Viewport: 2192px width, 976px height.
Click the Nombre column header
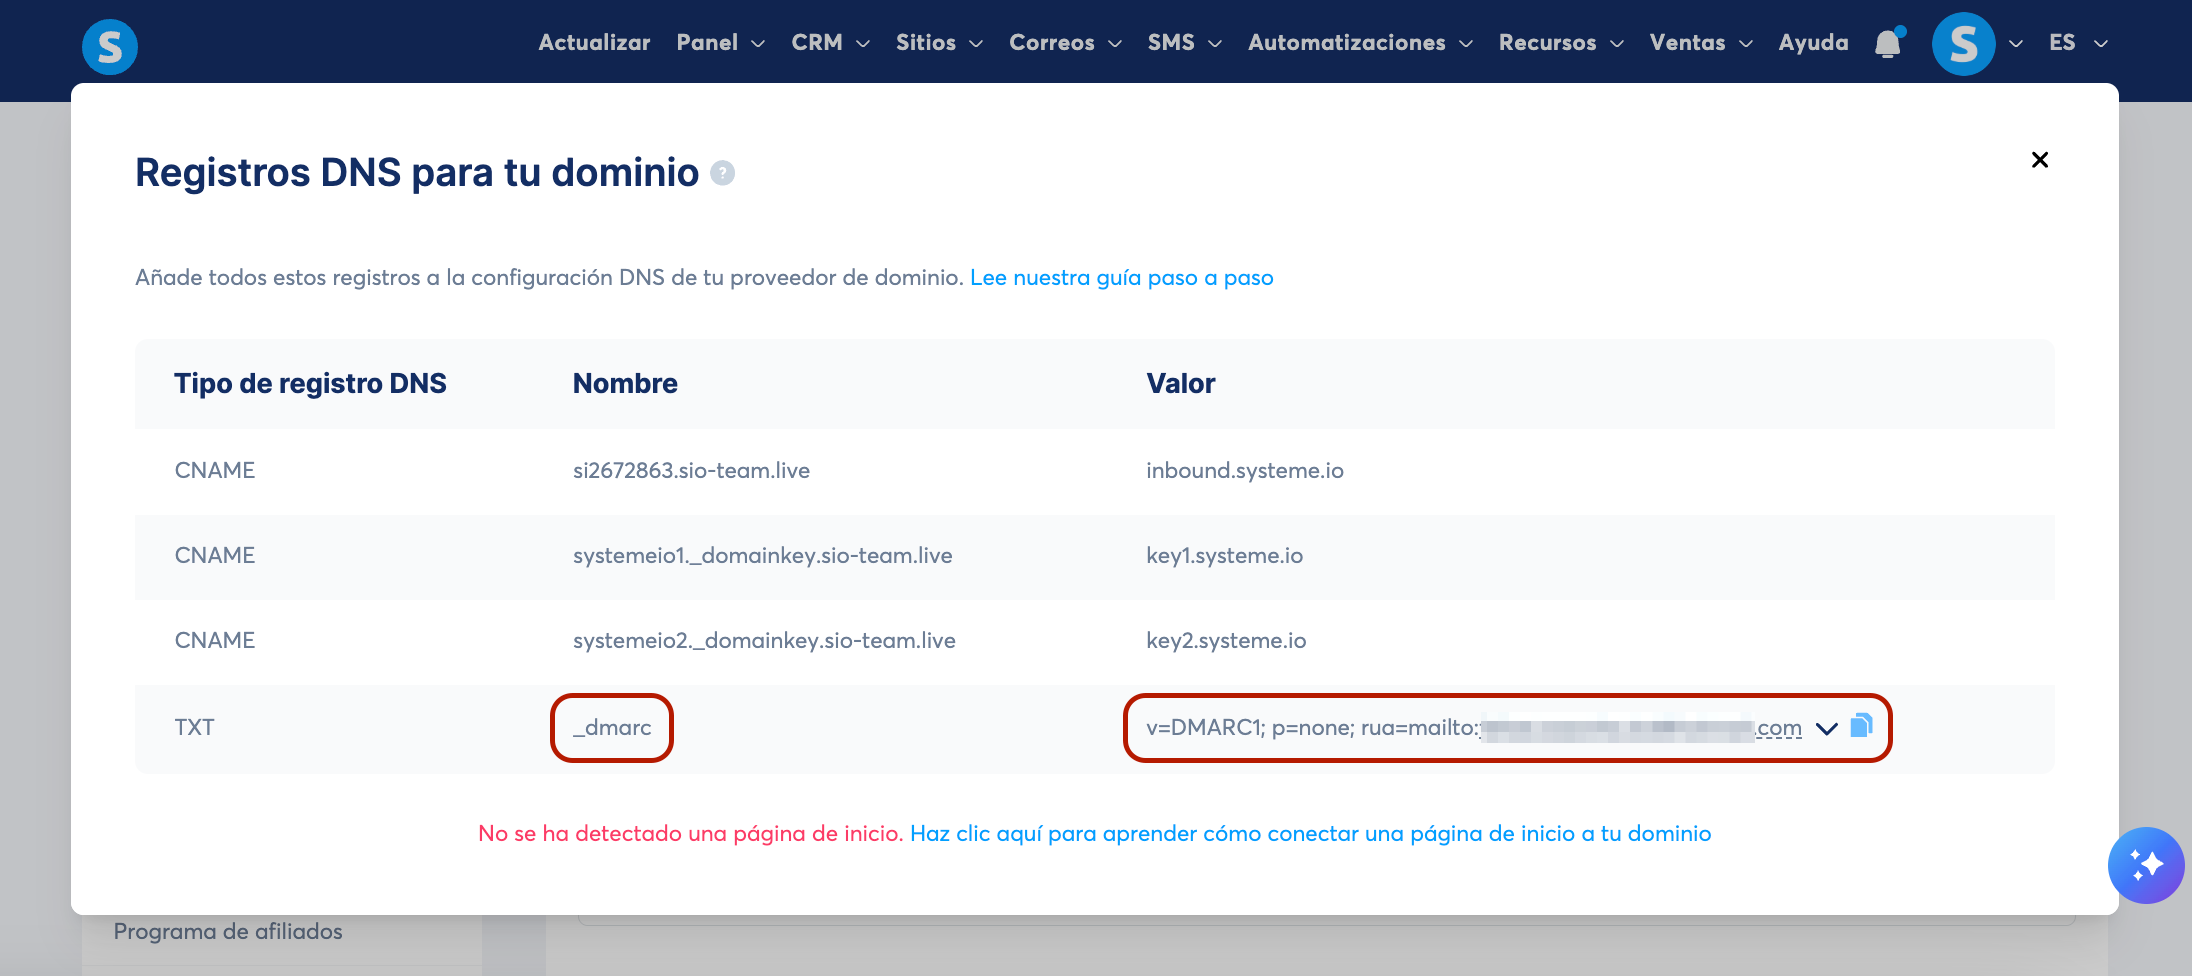[625, 384]
